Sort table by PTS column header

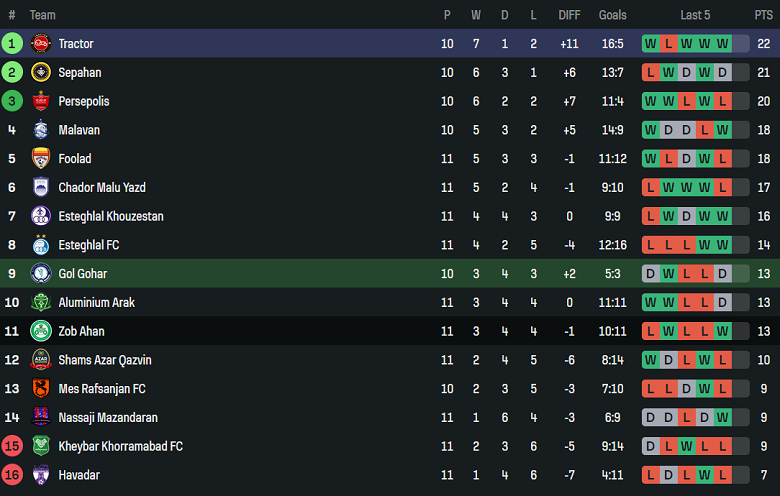tap(764, 15)
